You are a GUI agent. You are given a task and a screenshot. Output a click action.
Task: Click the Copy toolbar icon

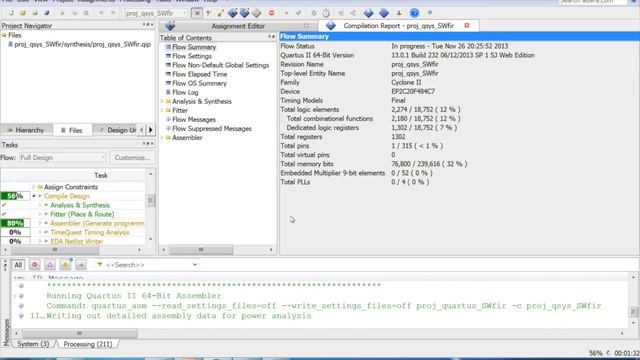tap(74, 13)
